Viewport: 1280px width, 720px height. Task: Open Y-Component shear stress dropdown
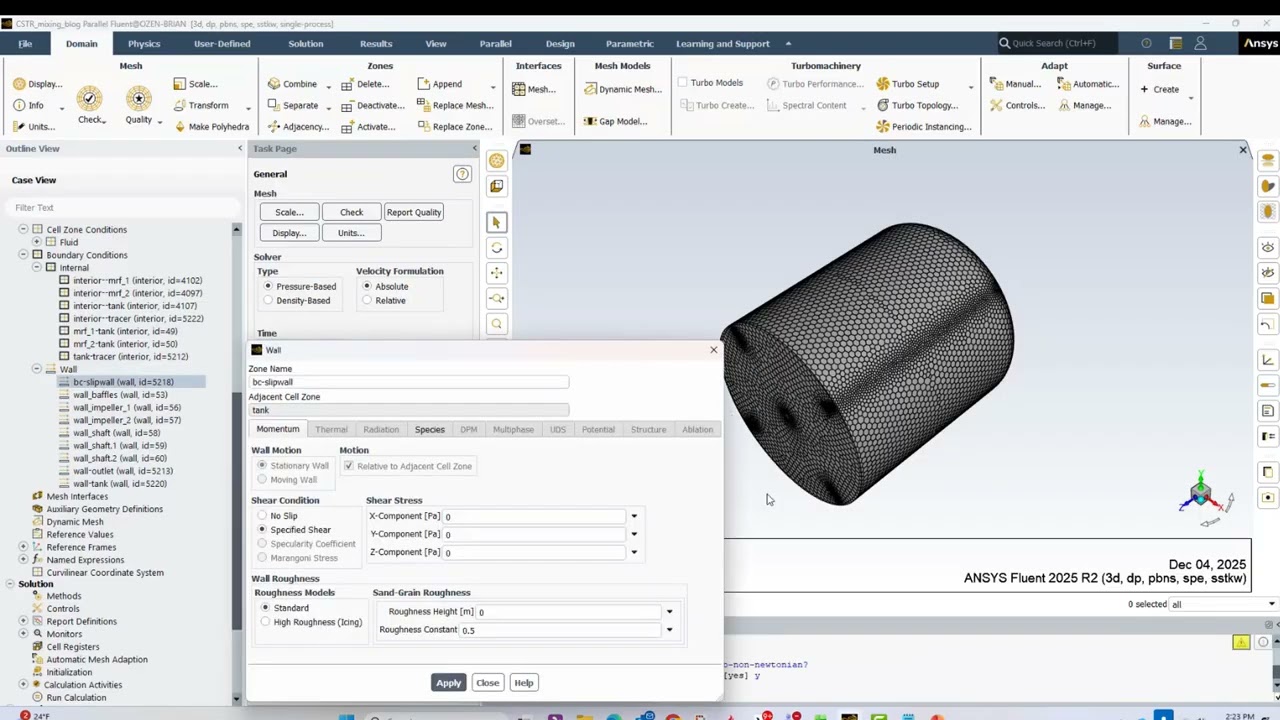click(634, 534)
